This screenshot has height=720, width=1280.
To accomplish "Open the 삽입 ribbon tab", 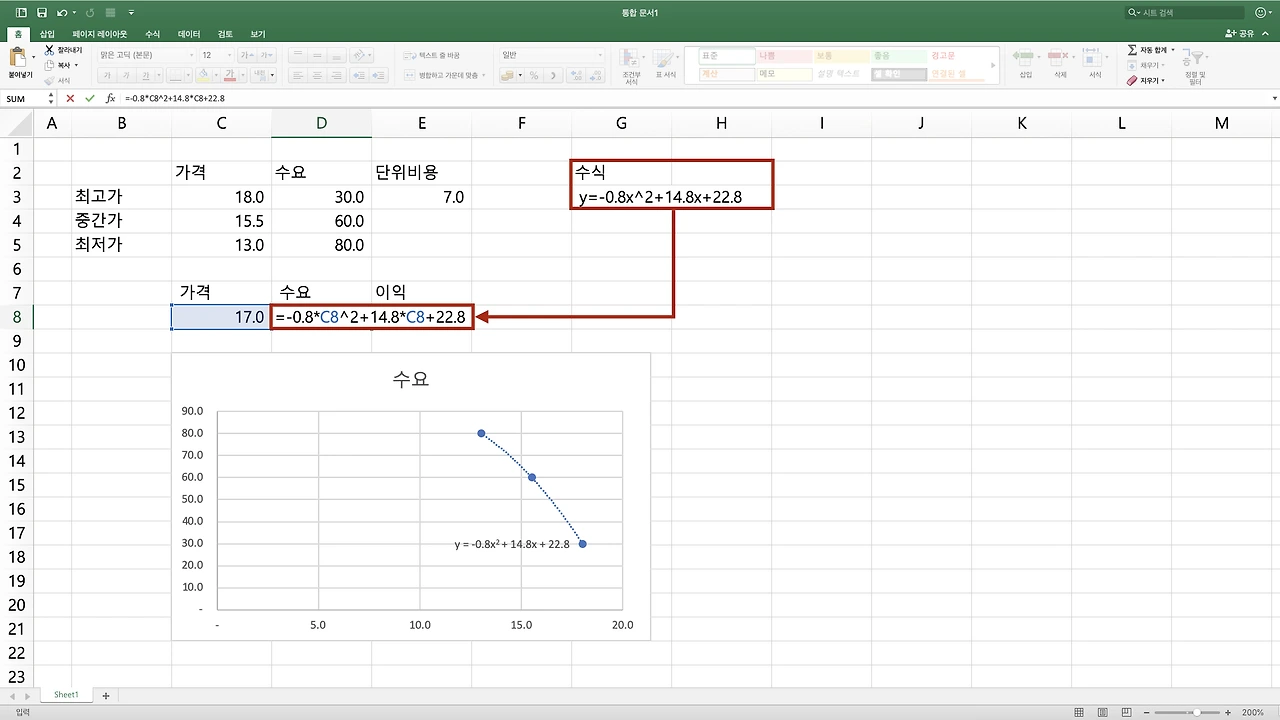I will point(47,34).
